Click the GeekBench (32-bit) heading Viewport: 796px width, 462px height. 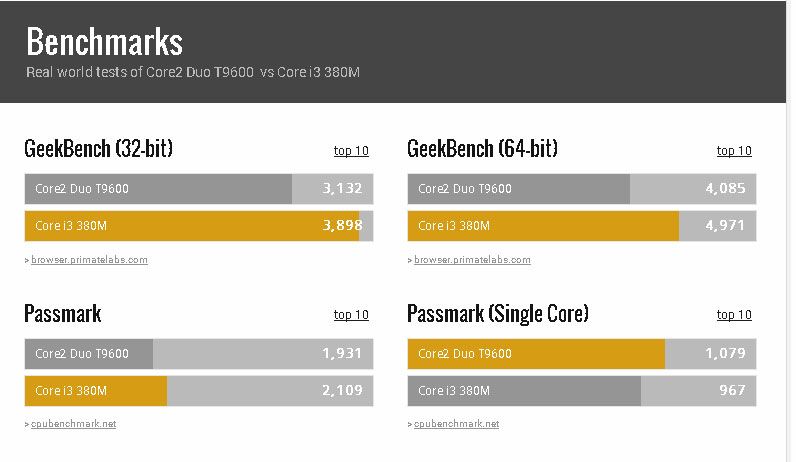pos(99,150)
